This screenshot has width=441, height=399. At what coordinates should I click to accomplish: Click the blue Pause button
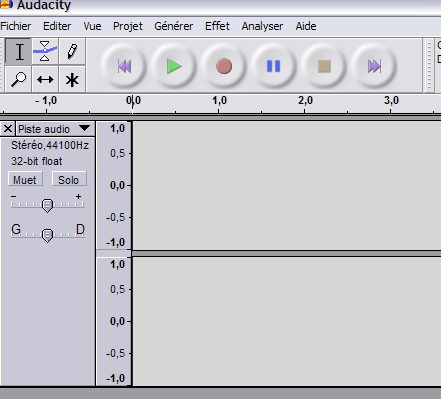(274, 66)
